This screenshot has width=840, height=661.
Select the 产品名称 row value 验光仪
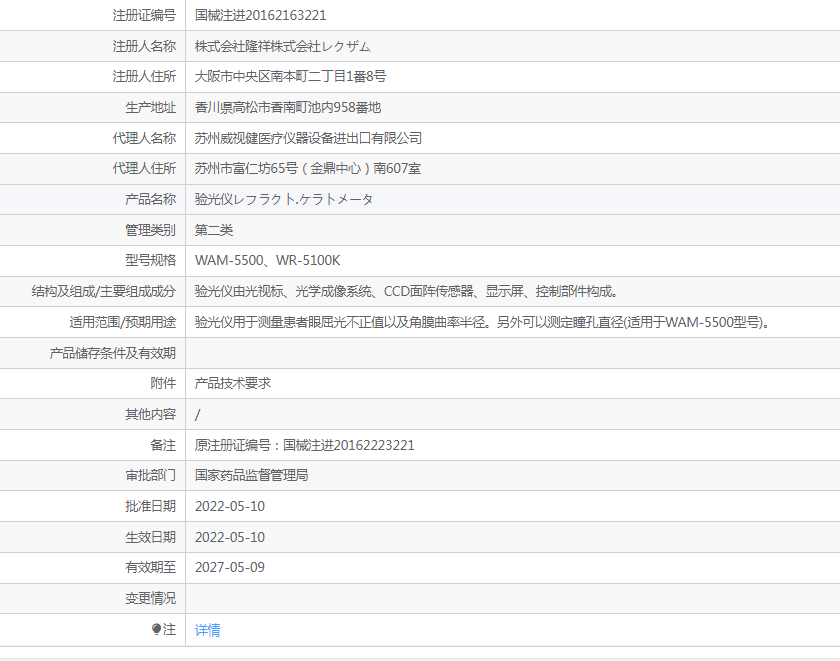pos(284,199)
